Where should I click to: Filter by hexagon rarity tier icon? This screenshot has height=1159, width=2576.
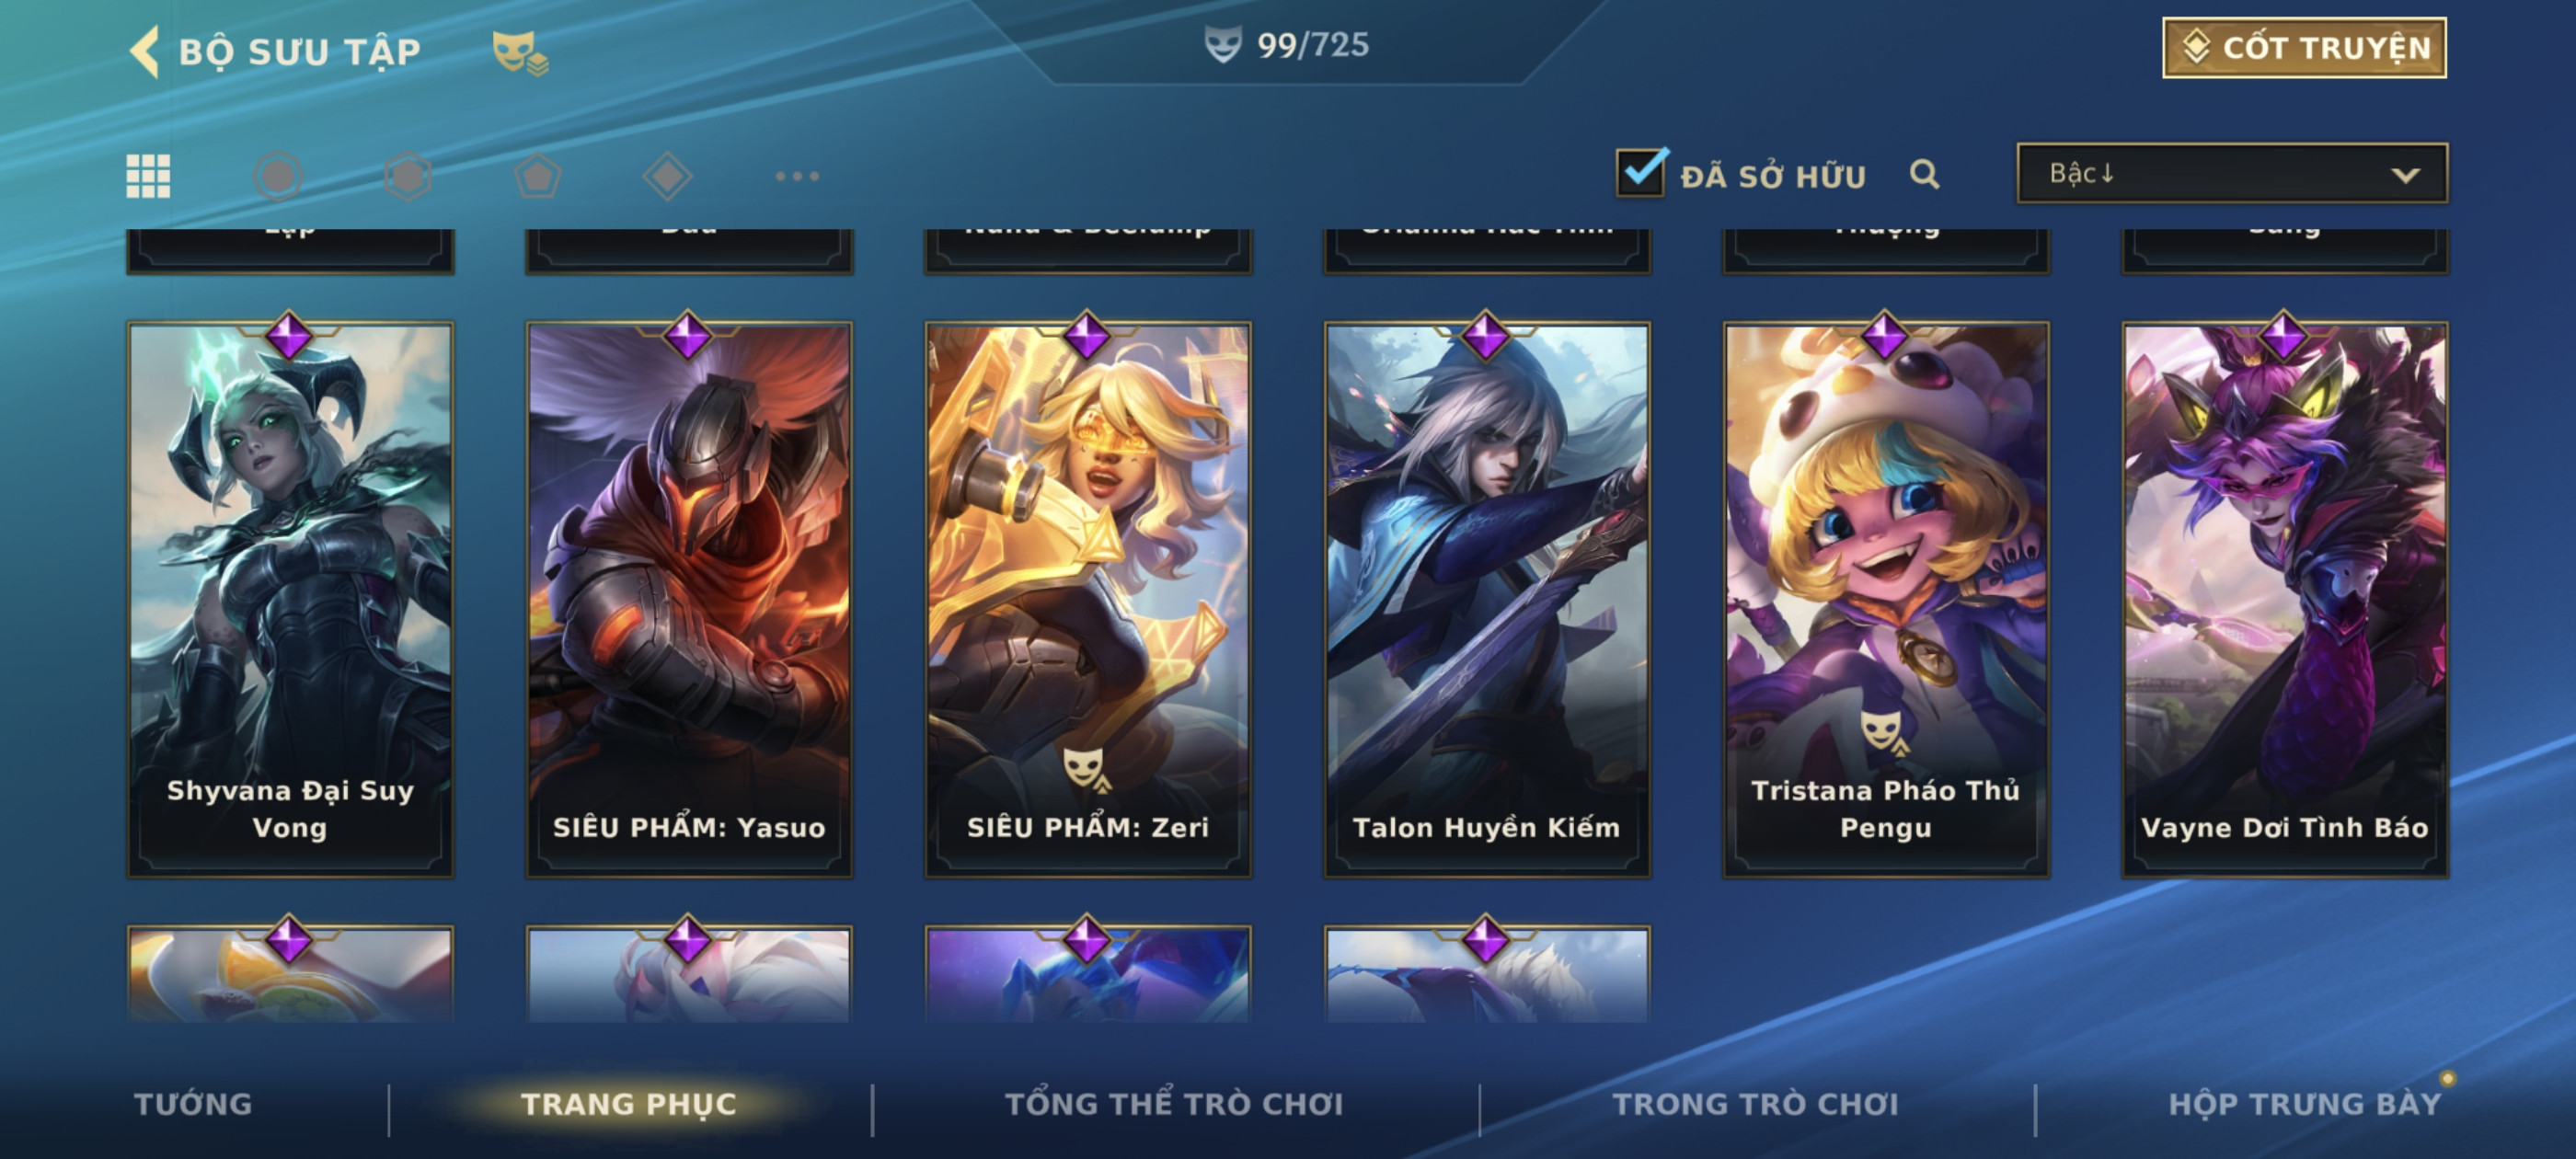click(x=408, y=176)
